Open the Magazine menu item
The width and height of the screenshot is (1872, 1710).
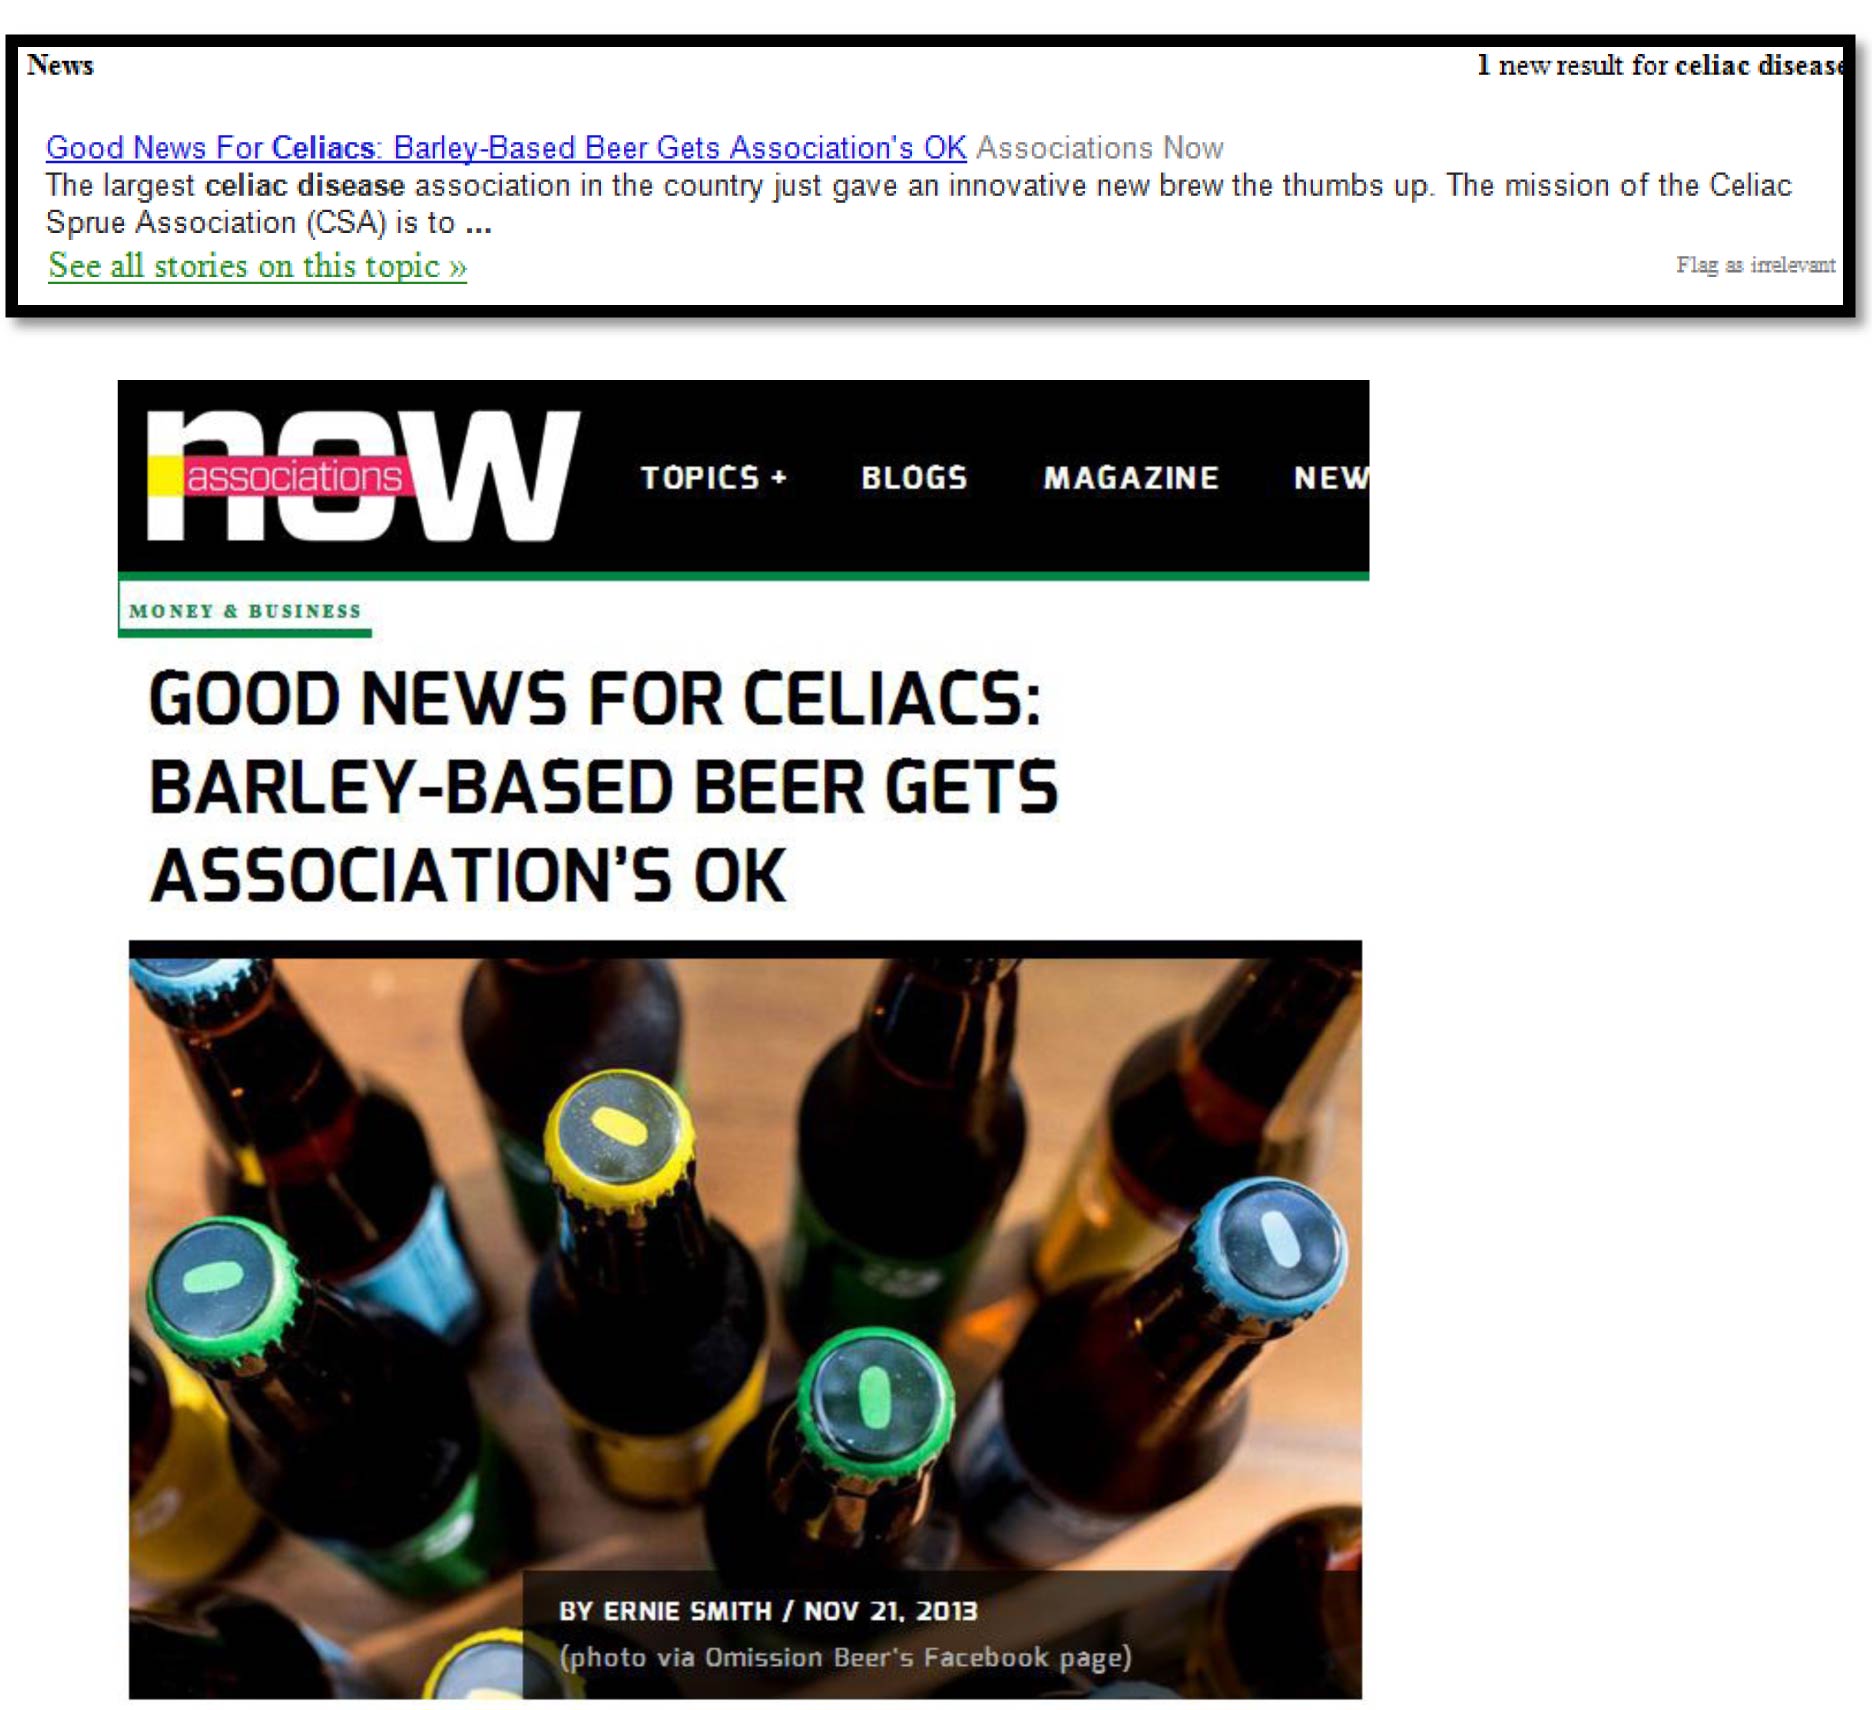click(x=1131, y=478)
